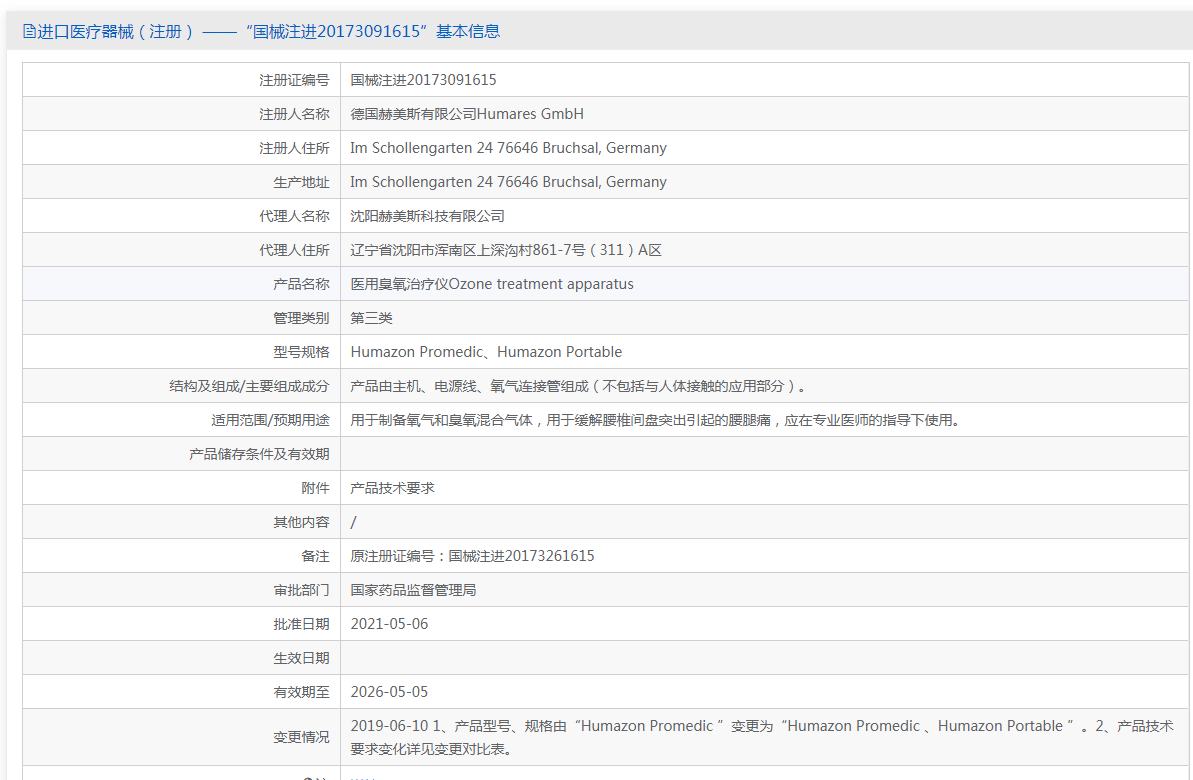
Task: Click registrant name Humares GmbH value
Action: [x=467, y=114]
